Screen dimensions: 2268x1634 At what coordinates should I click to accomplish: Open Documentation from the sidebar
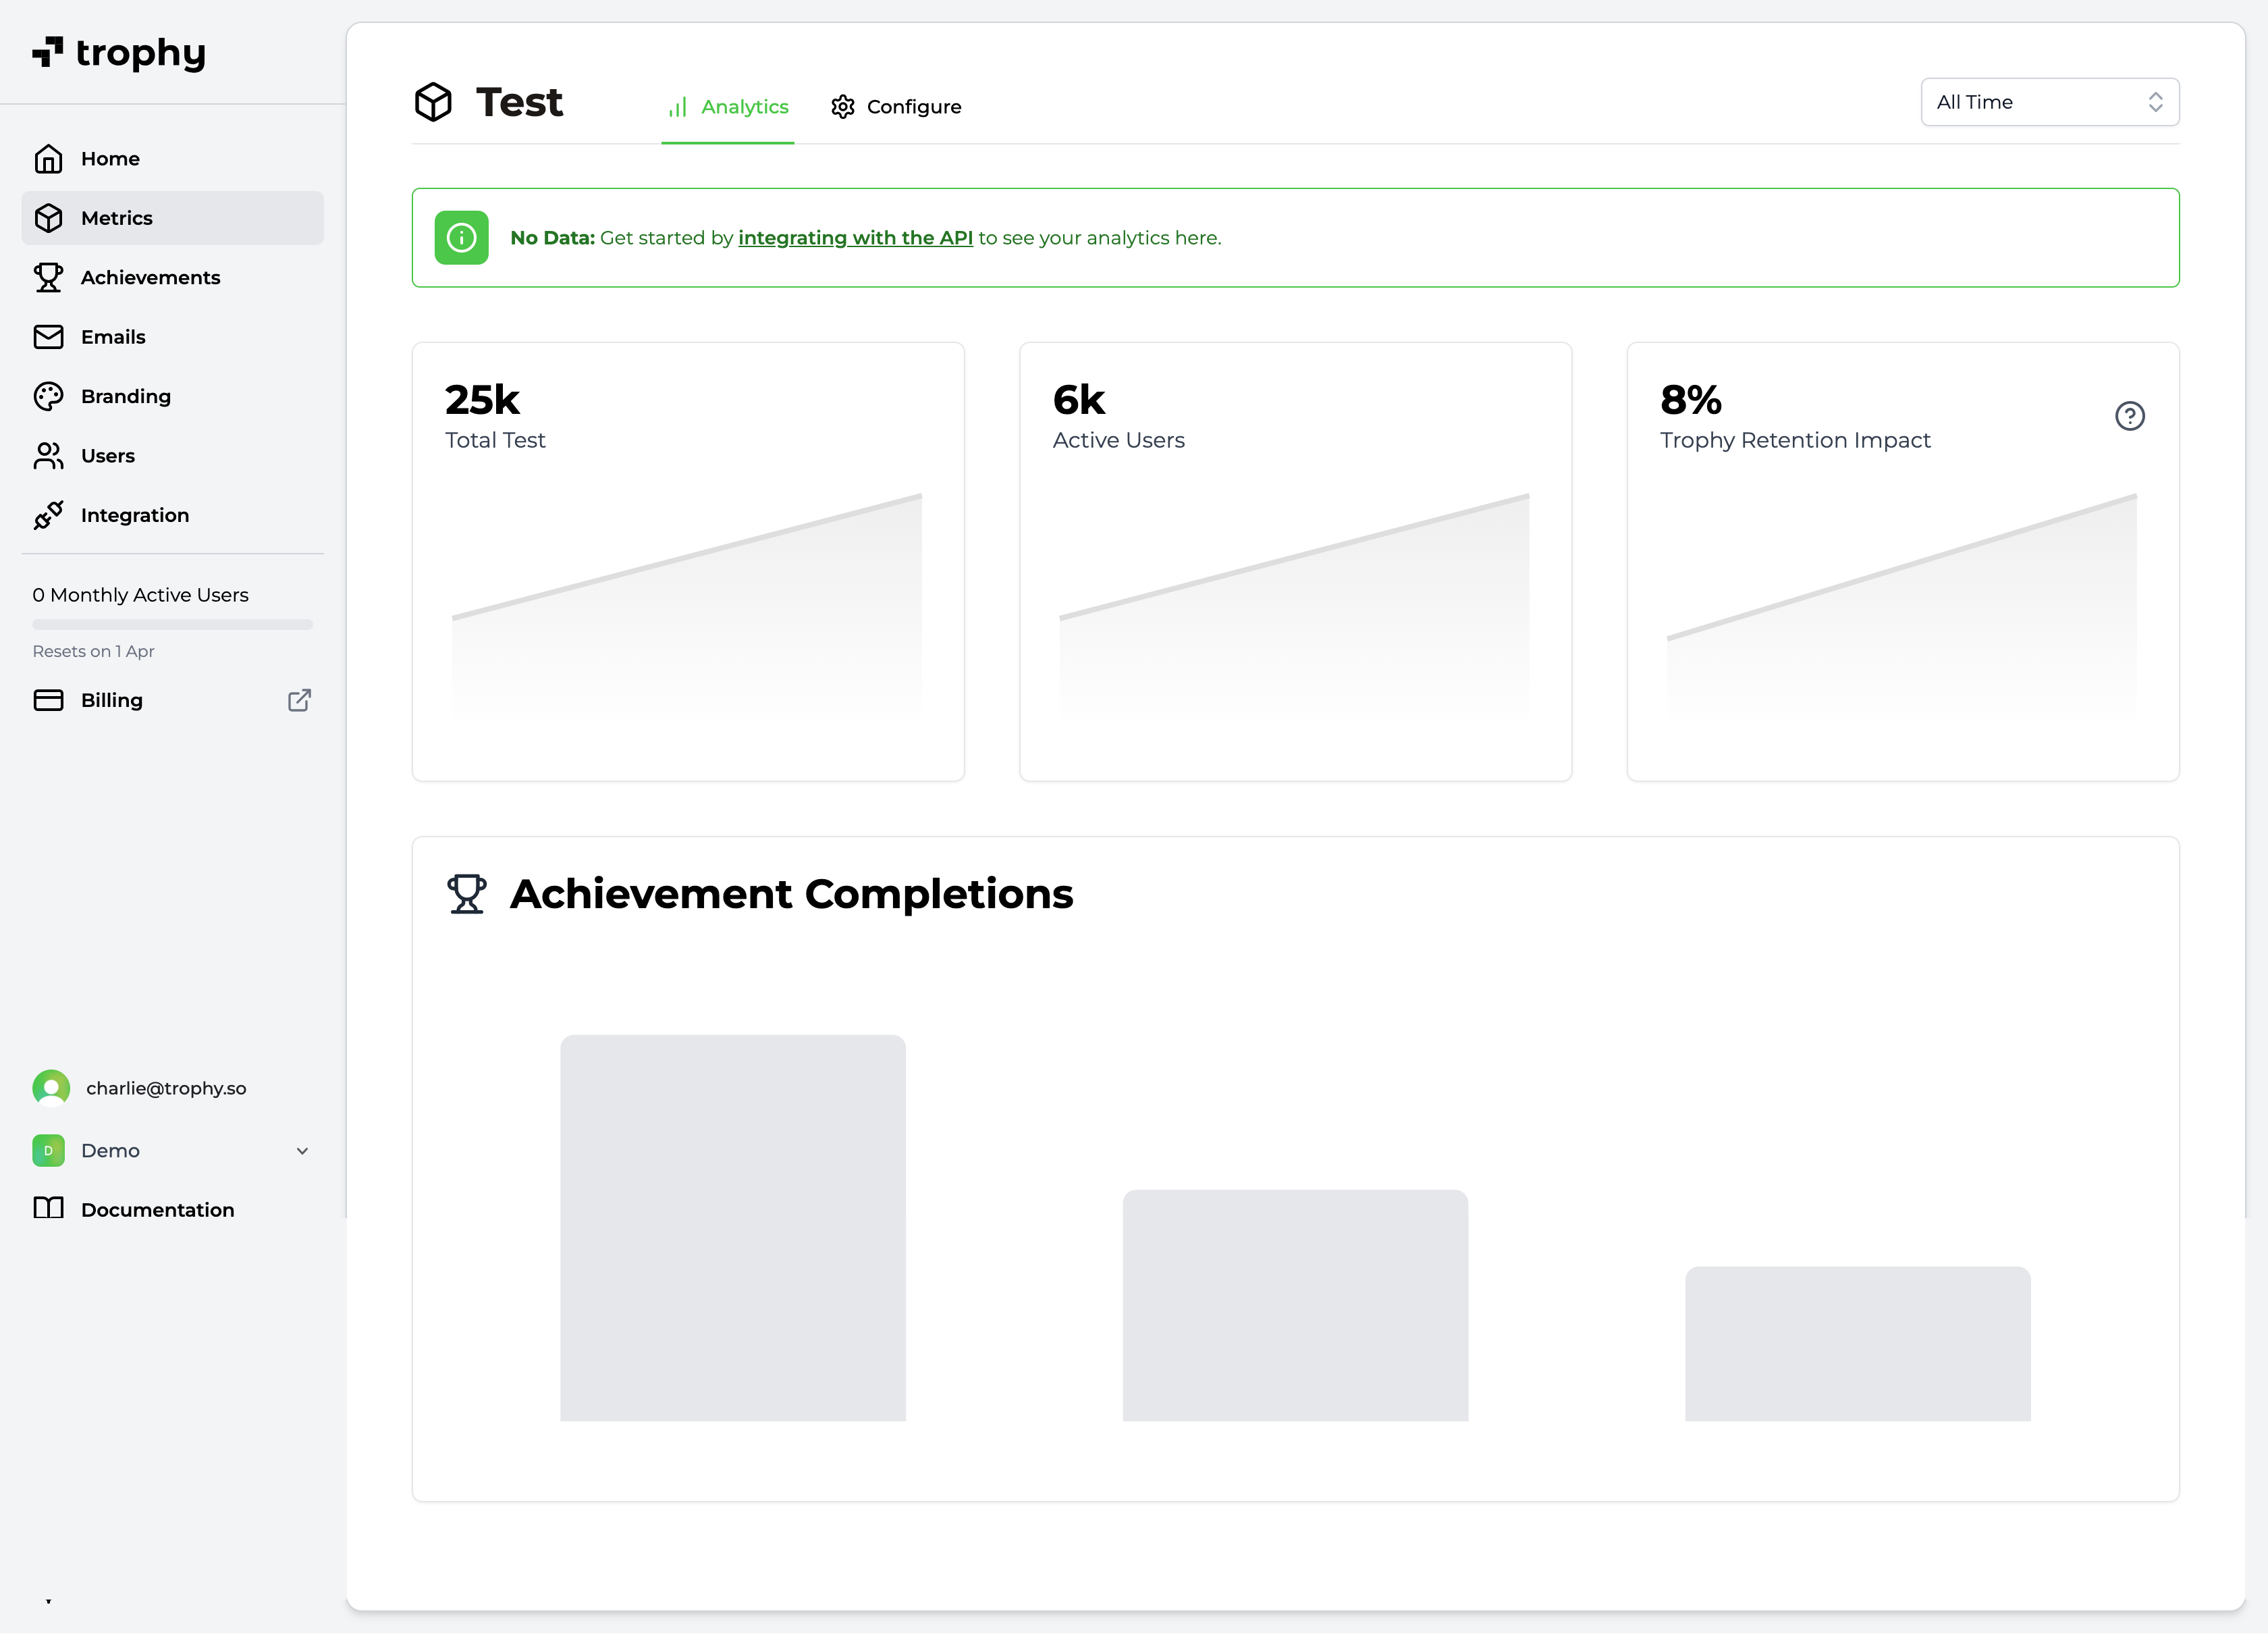(x=157, y=1209)
